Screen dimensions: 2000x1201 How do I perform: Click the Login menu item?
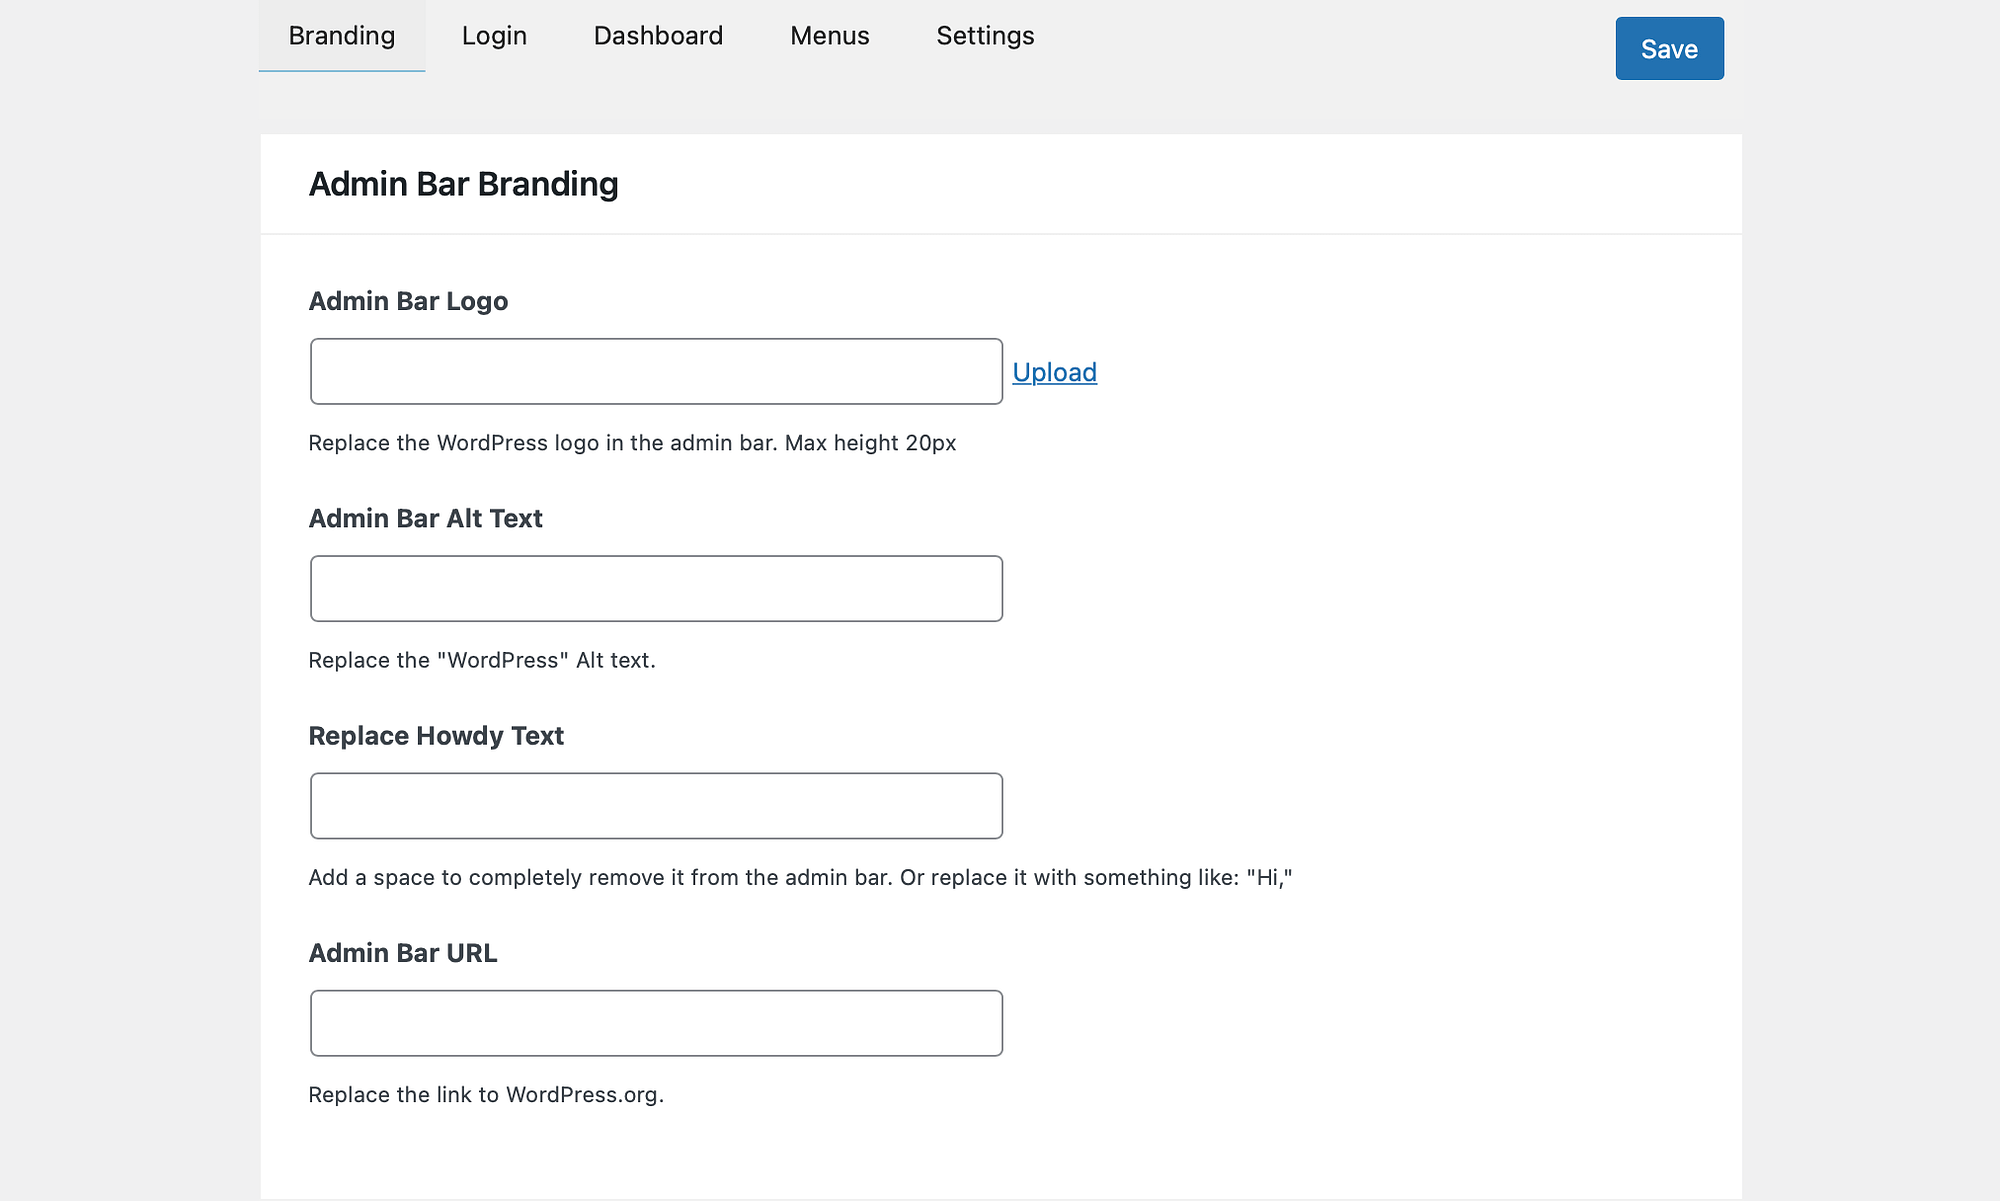click(x=493, y=36)
